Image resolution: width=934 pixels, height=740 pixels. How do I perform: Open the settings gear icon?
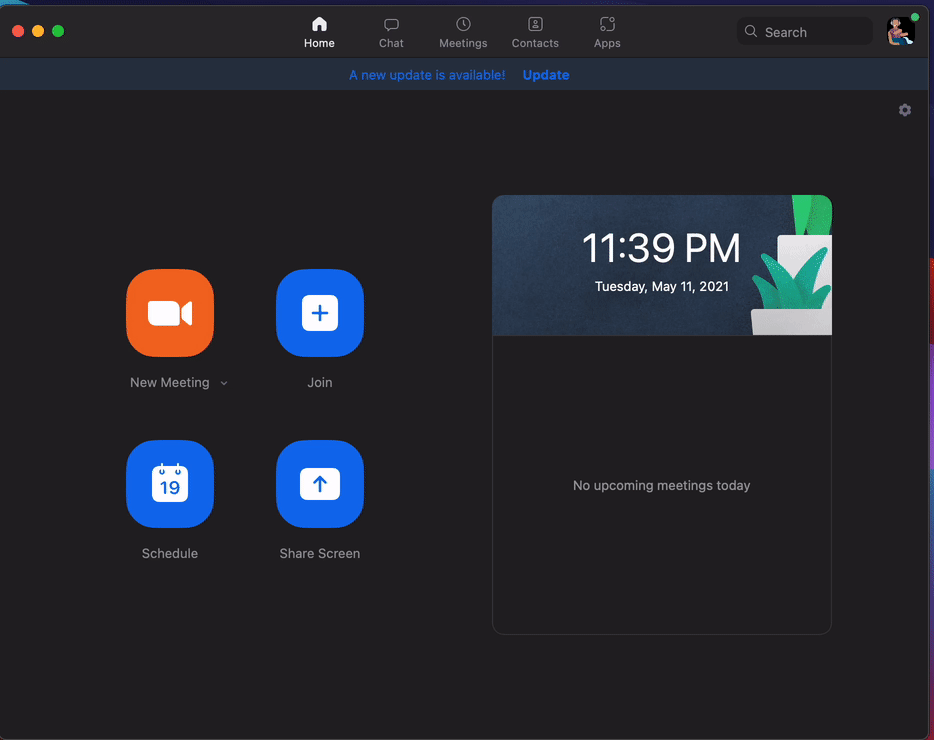[905, 110]
